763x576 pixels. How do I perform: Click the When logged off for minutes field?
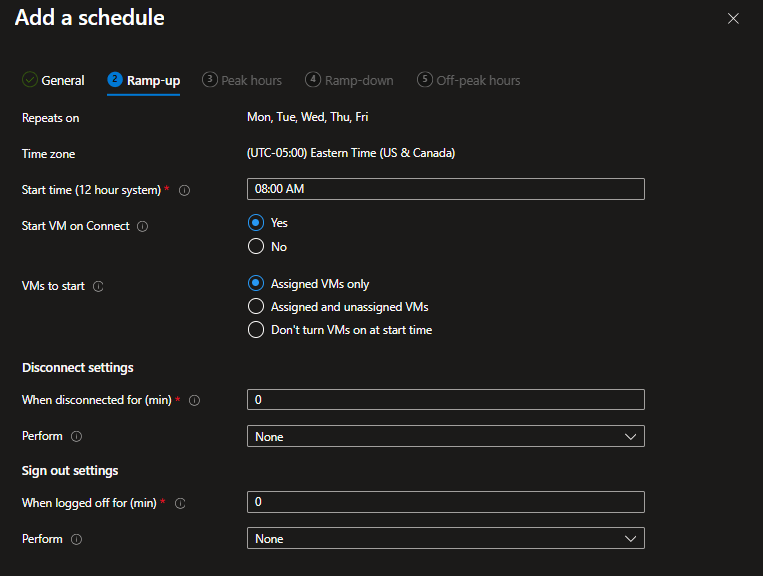click(445, 502)
